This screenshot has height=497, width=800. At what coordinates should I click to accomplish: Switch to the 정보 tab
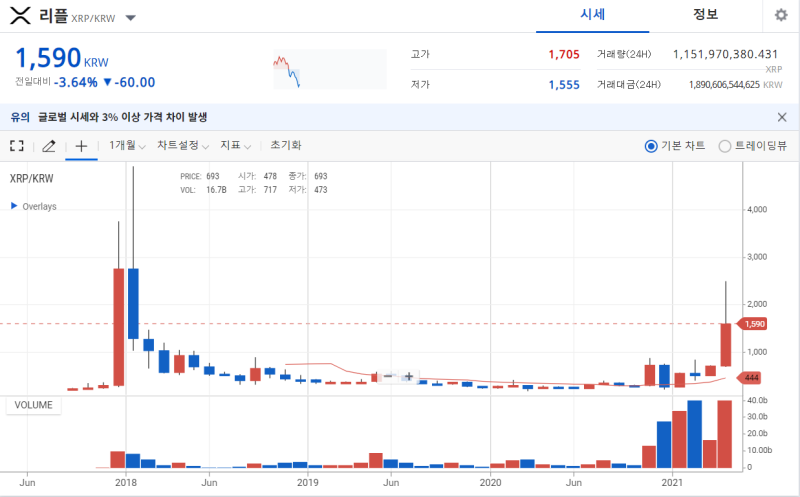point(705,15)
